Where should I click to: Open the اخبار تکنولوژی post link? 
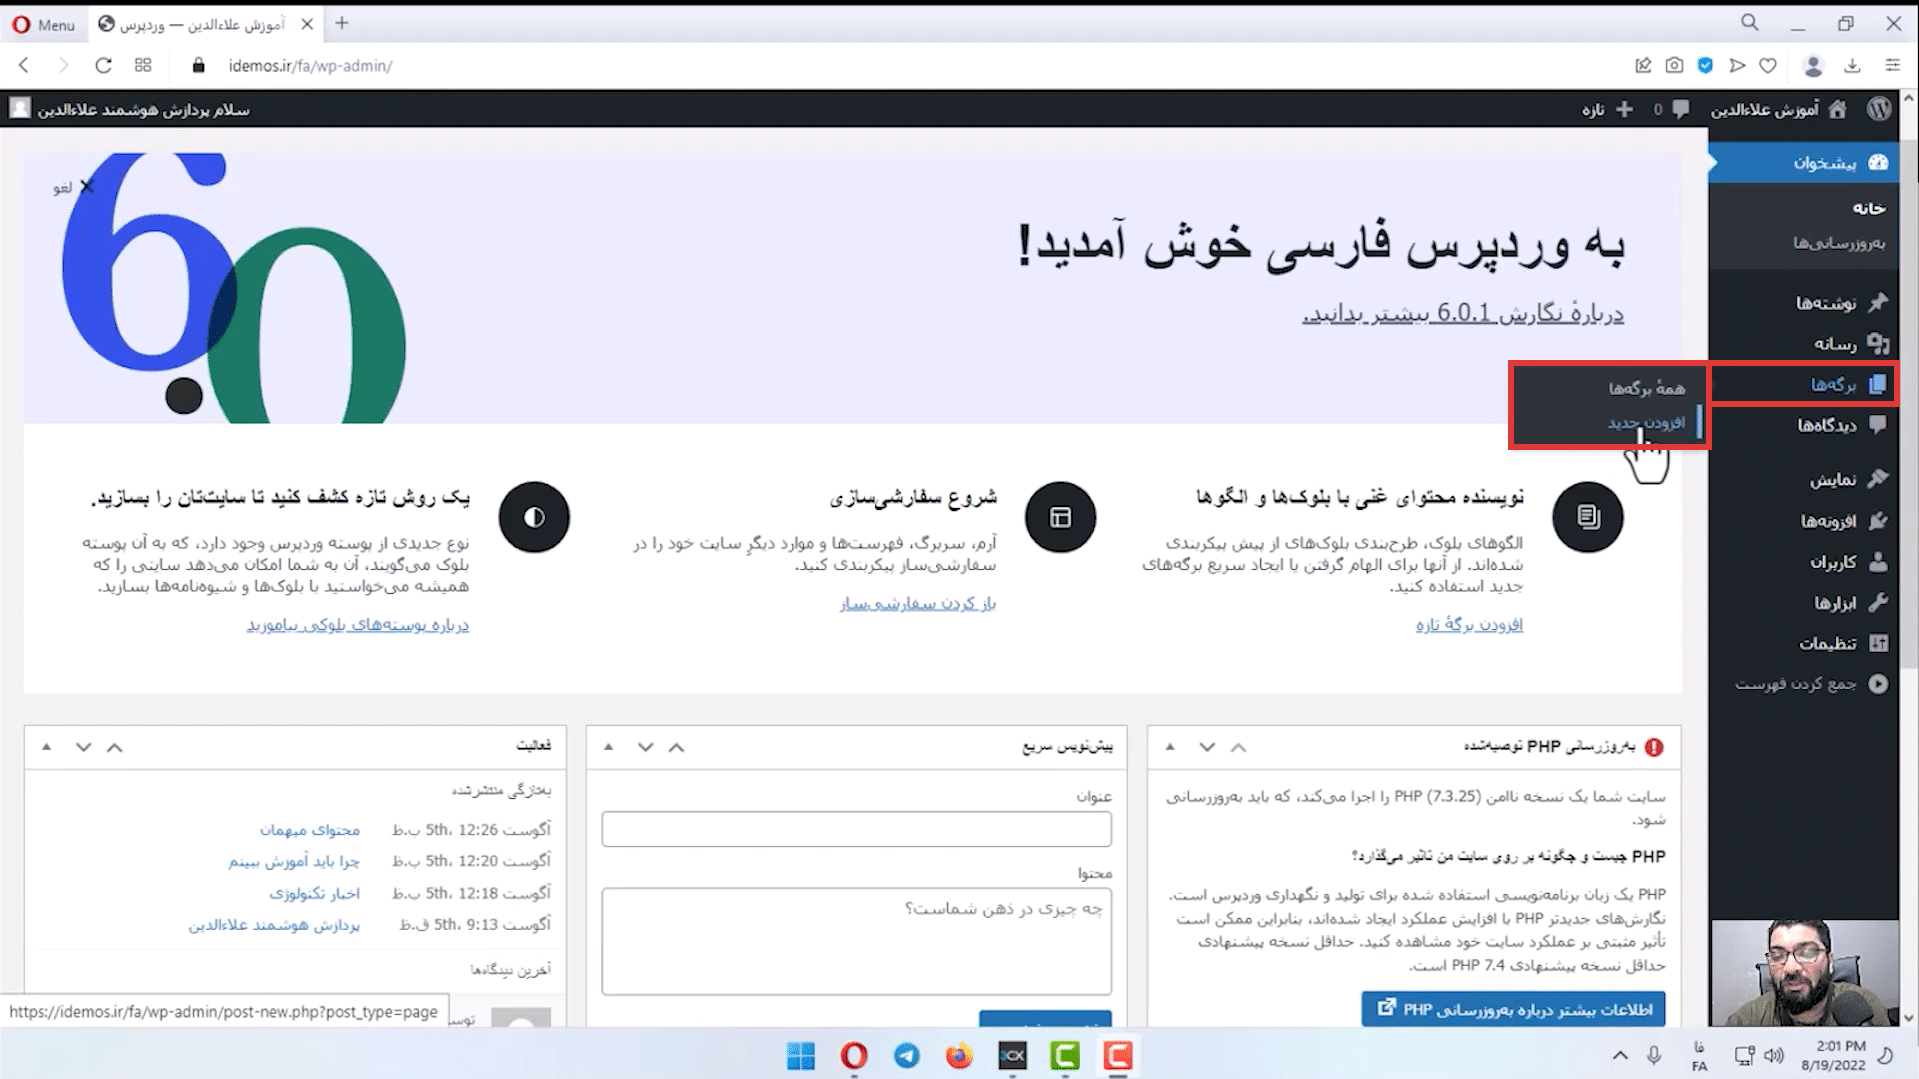(x=314, y=893)
